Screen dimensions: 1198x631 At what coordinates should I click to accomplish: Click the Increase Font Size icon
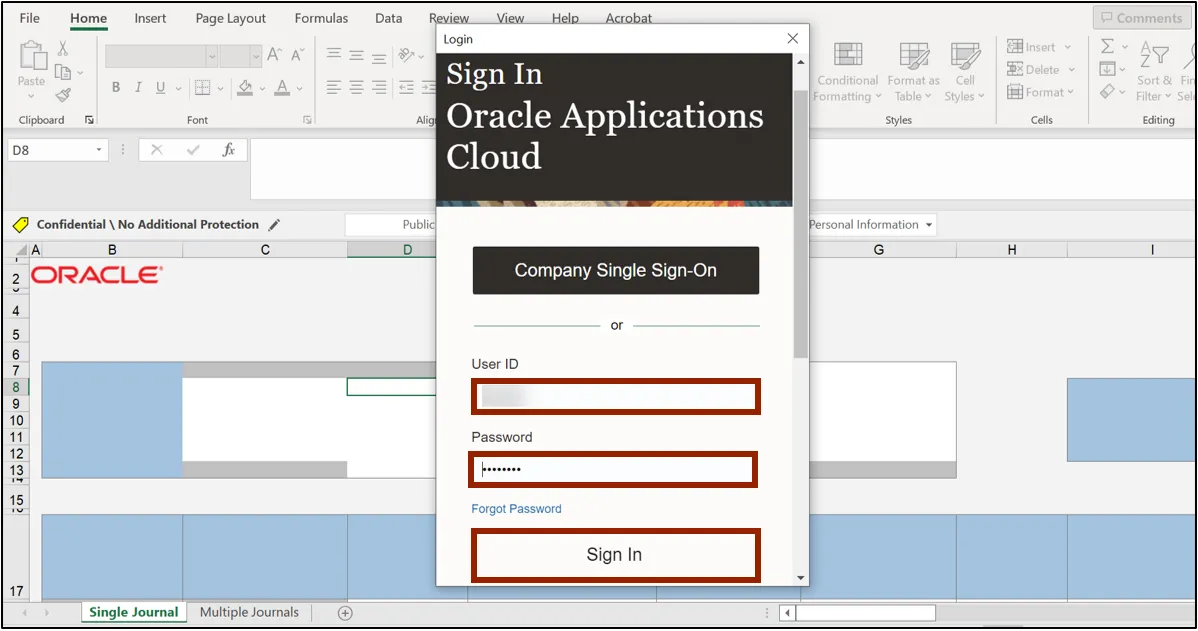click(274, 56)
